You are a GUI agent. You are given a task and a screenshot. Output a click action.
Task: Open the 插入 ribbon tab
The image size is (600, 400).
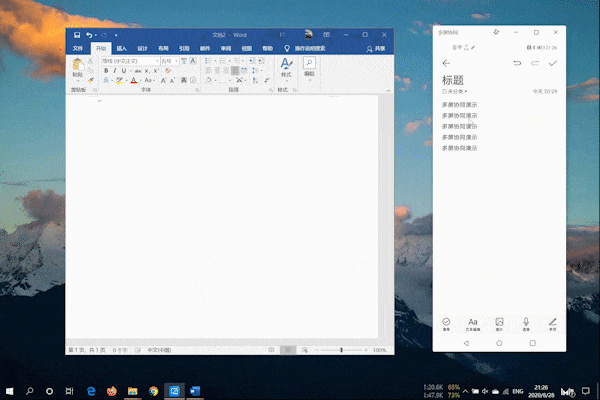(x=121, y=48)
